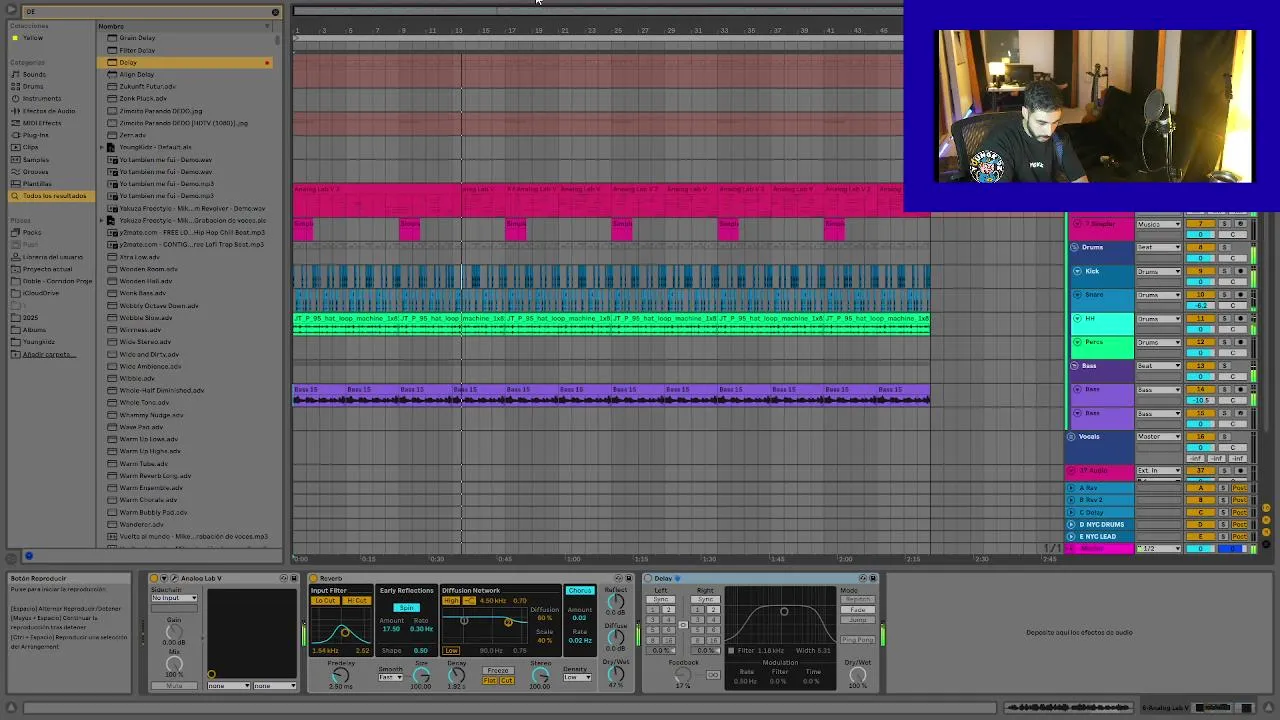Fold the Bass group track
Viewport: 1280px width, 720px height.
[x=1075, y=366]
